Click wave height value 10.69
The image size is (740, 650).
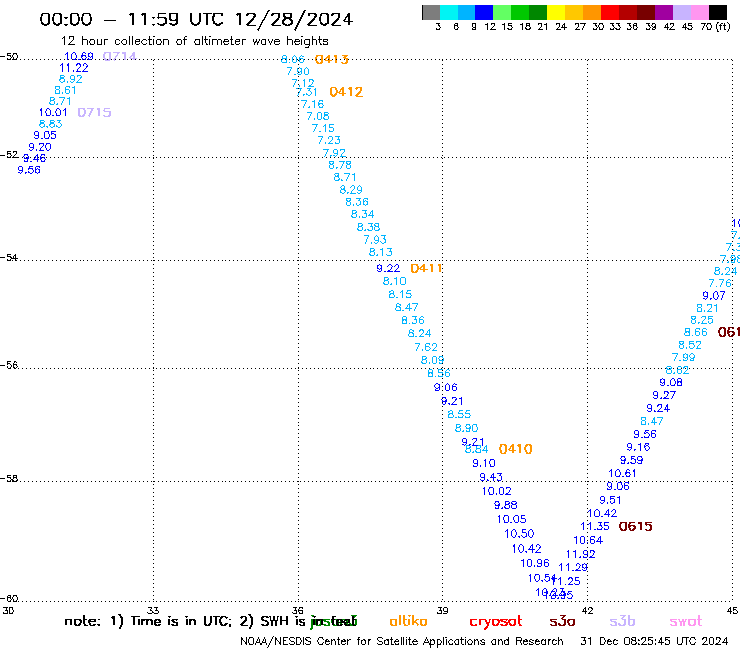click(x=79, y=56)
